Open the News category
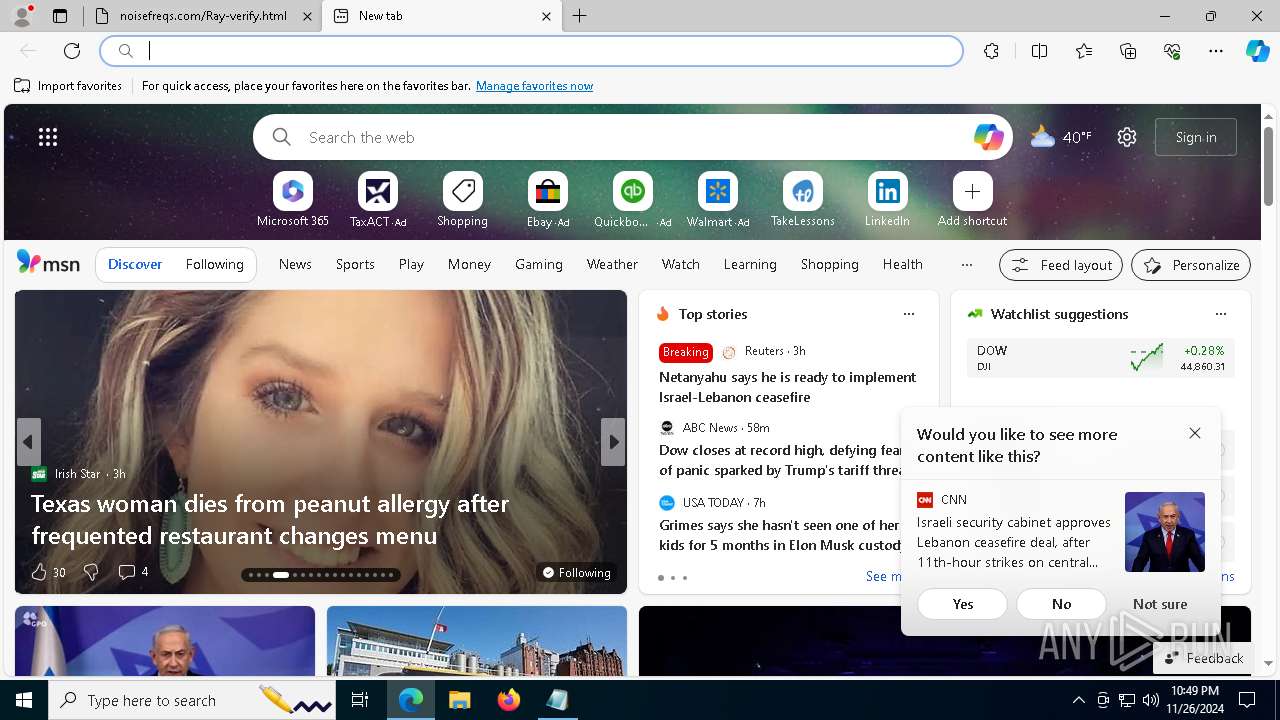The height and width of the screenshot is (720, 1280). [x=295, y=264]
